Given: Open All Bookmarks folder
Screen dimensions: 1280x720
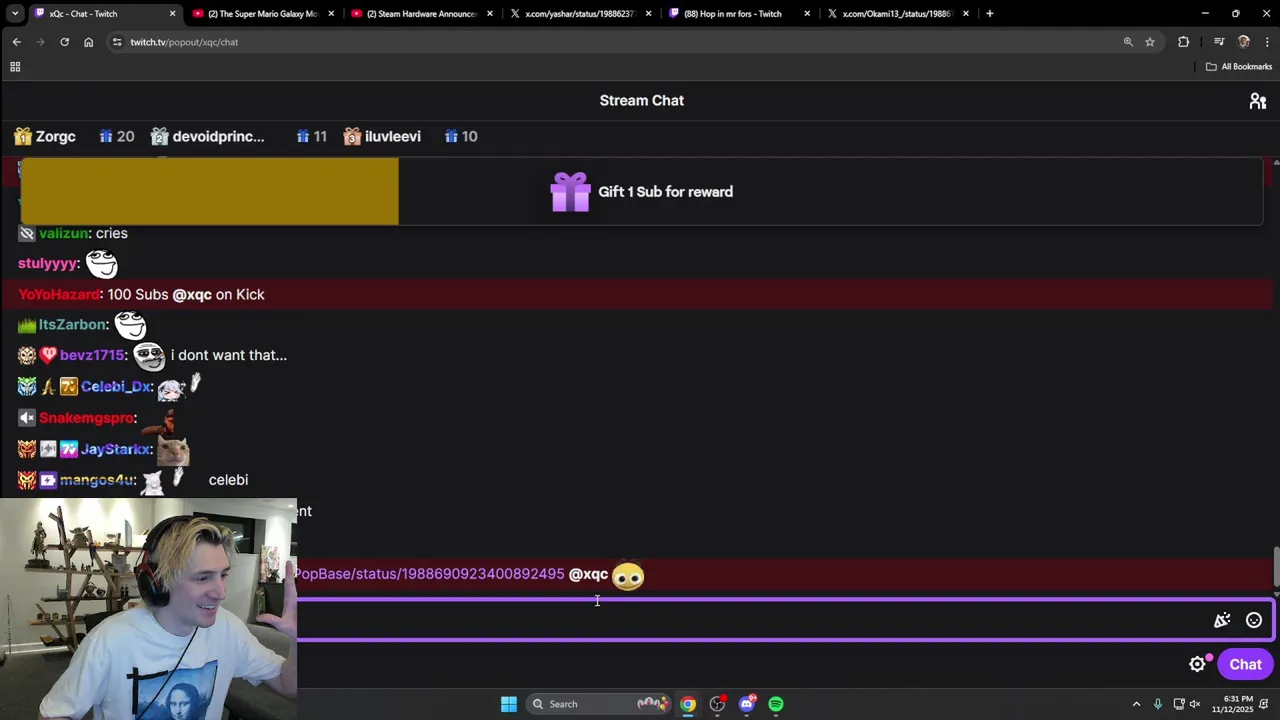Looking at the screenshot, I should click(x=1239, y=67).
